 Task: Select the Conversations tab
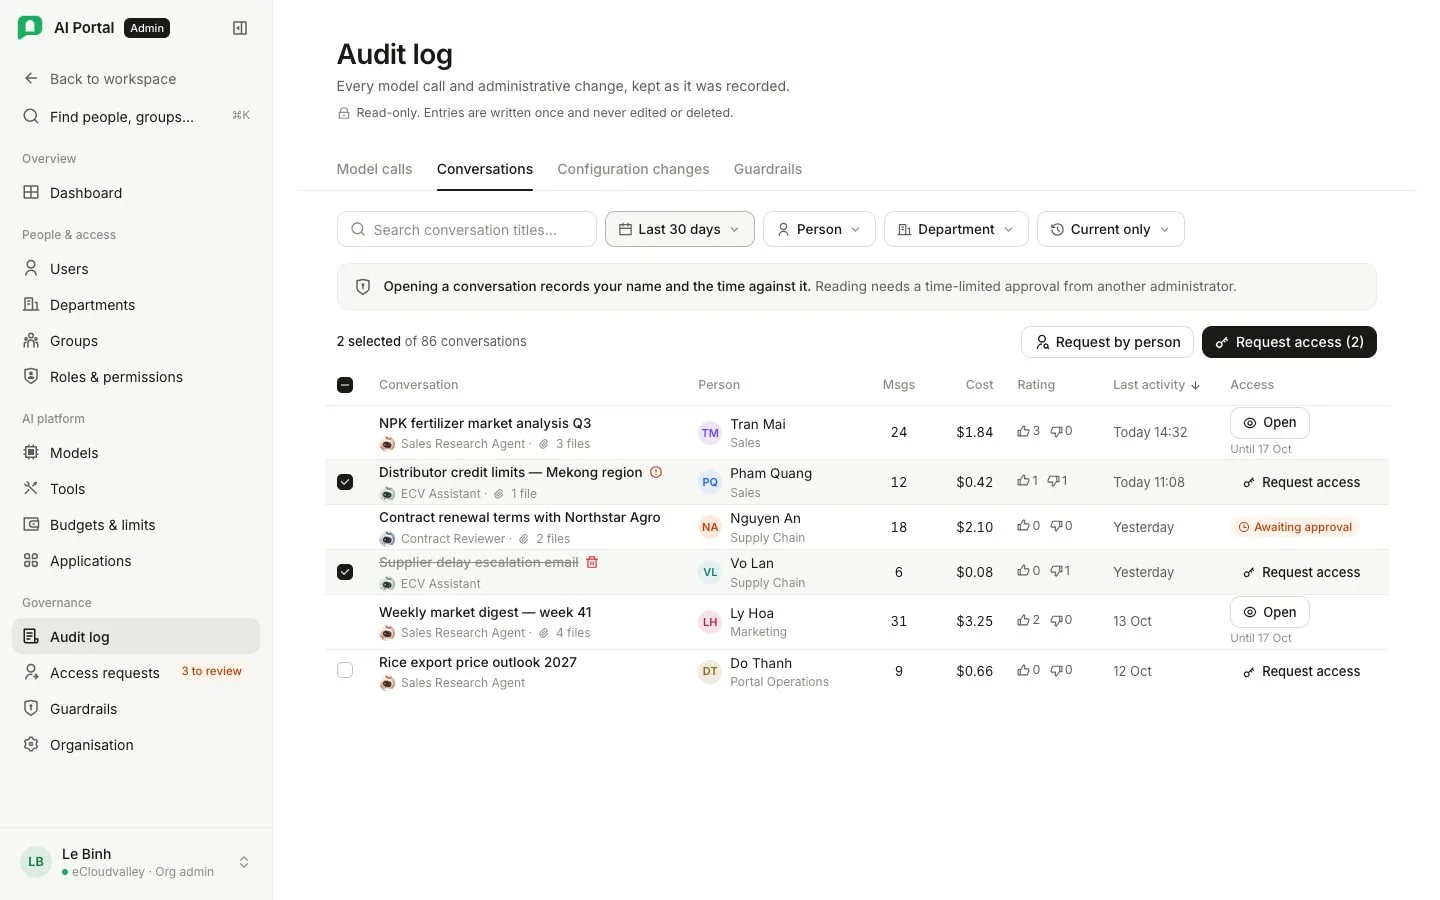click(x=485, y=169)
